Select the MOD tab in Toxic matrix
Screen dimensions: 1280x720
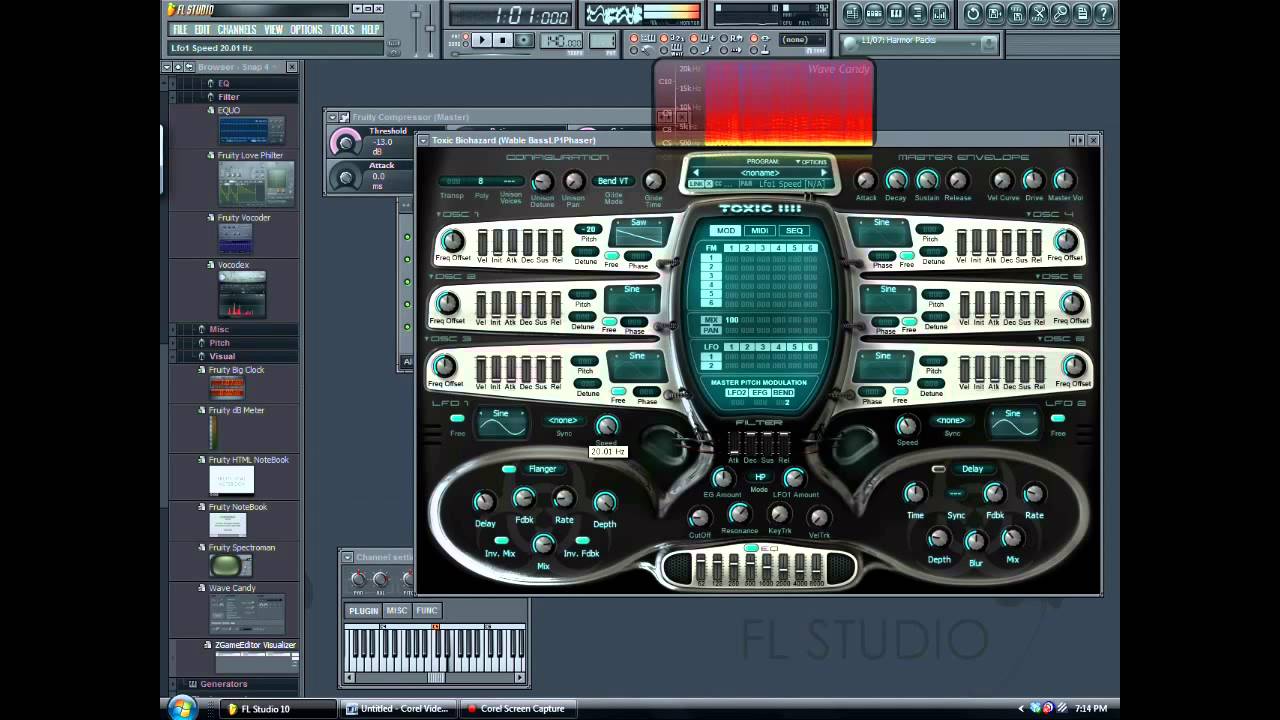pos(726,231)
